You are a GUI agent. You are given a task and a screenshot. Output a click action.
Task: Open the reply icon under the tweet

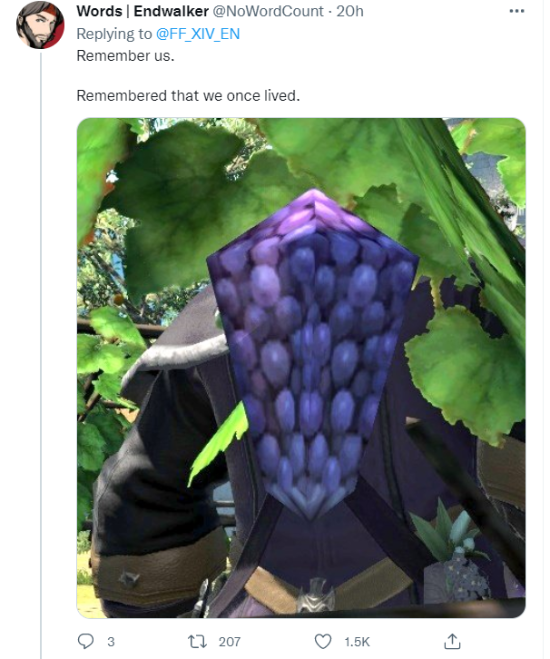pos(86,641)
